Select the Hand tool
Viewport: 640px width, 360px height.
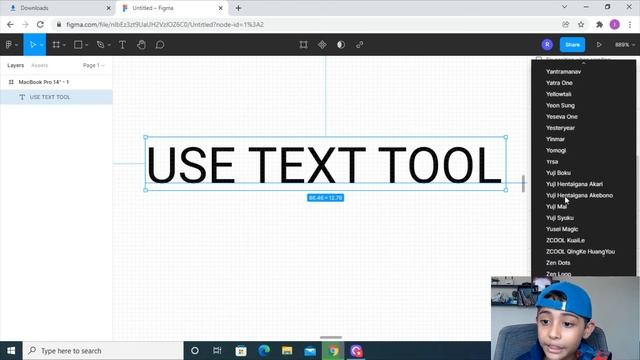[x=141, y=44]
